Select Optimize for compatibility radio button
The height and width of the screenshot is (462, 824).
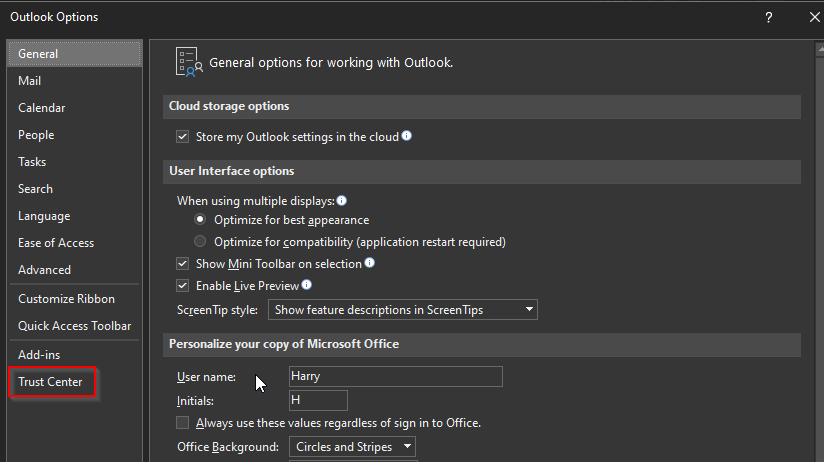coord(201,242)
